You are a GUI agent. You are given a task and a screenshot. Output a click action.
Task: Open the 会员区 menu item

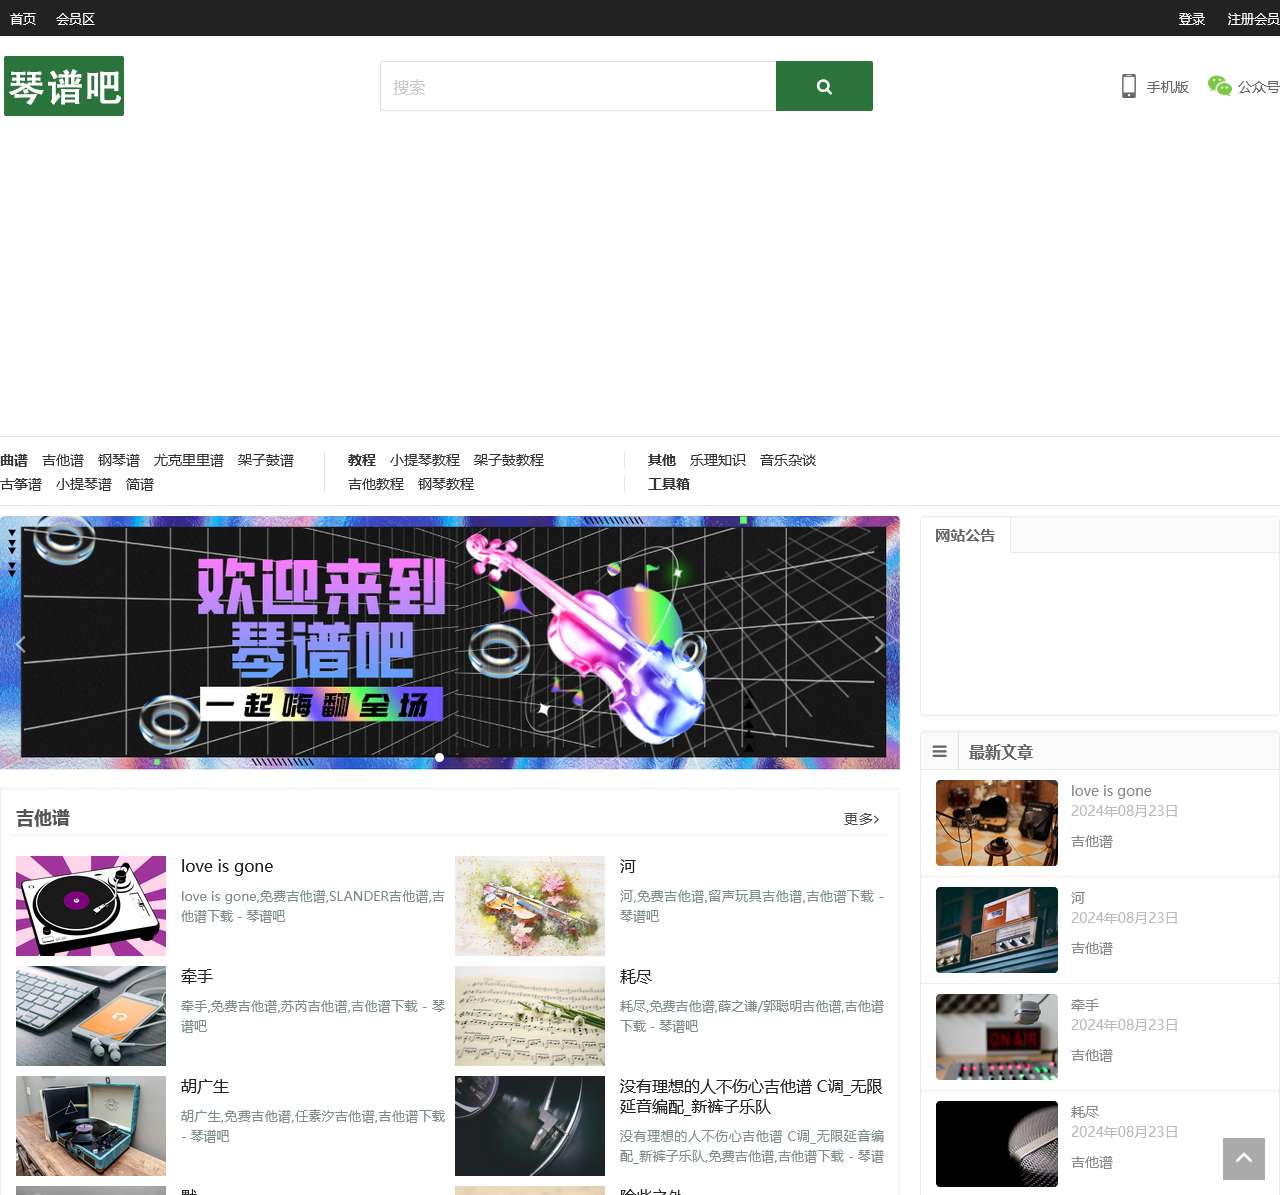(x=74, y=18)
